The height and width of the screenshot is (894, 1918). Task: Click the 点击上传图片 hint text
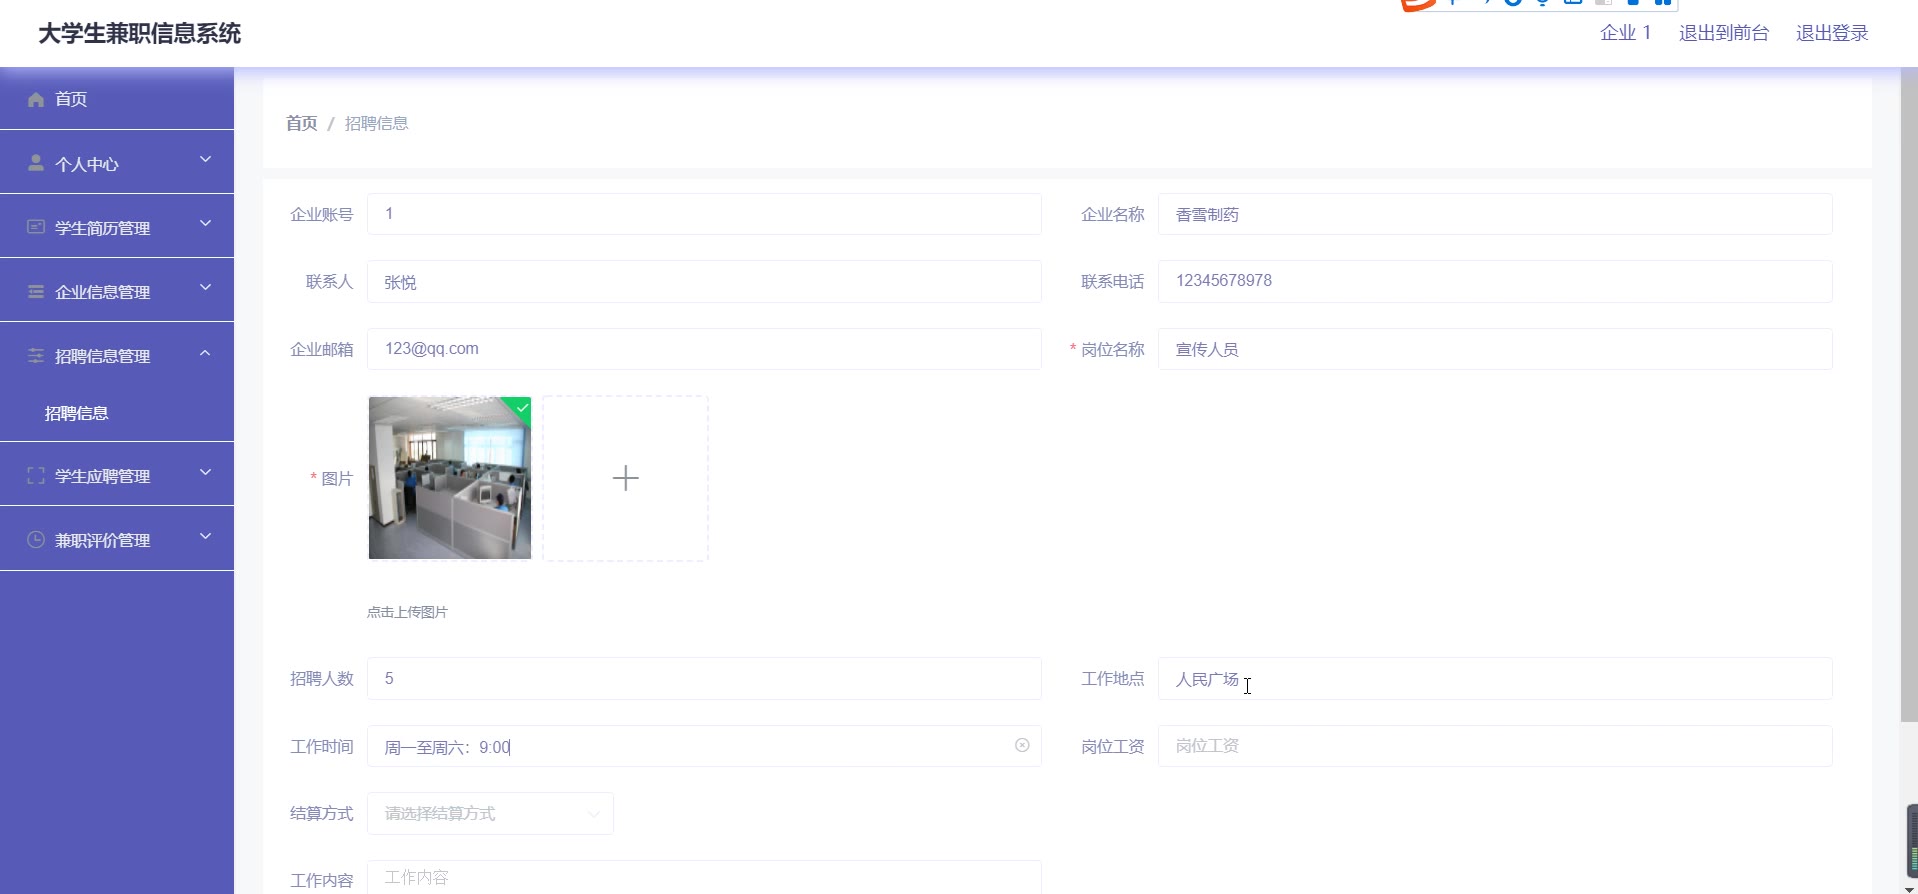[407, 612]
